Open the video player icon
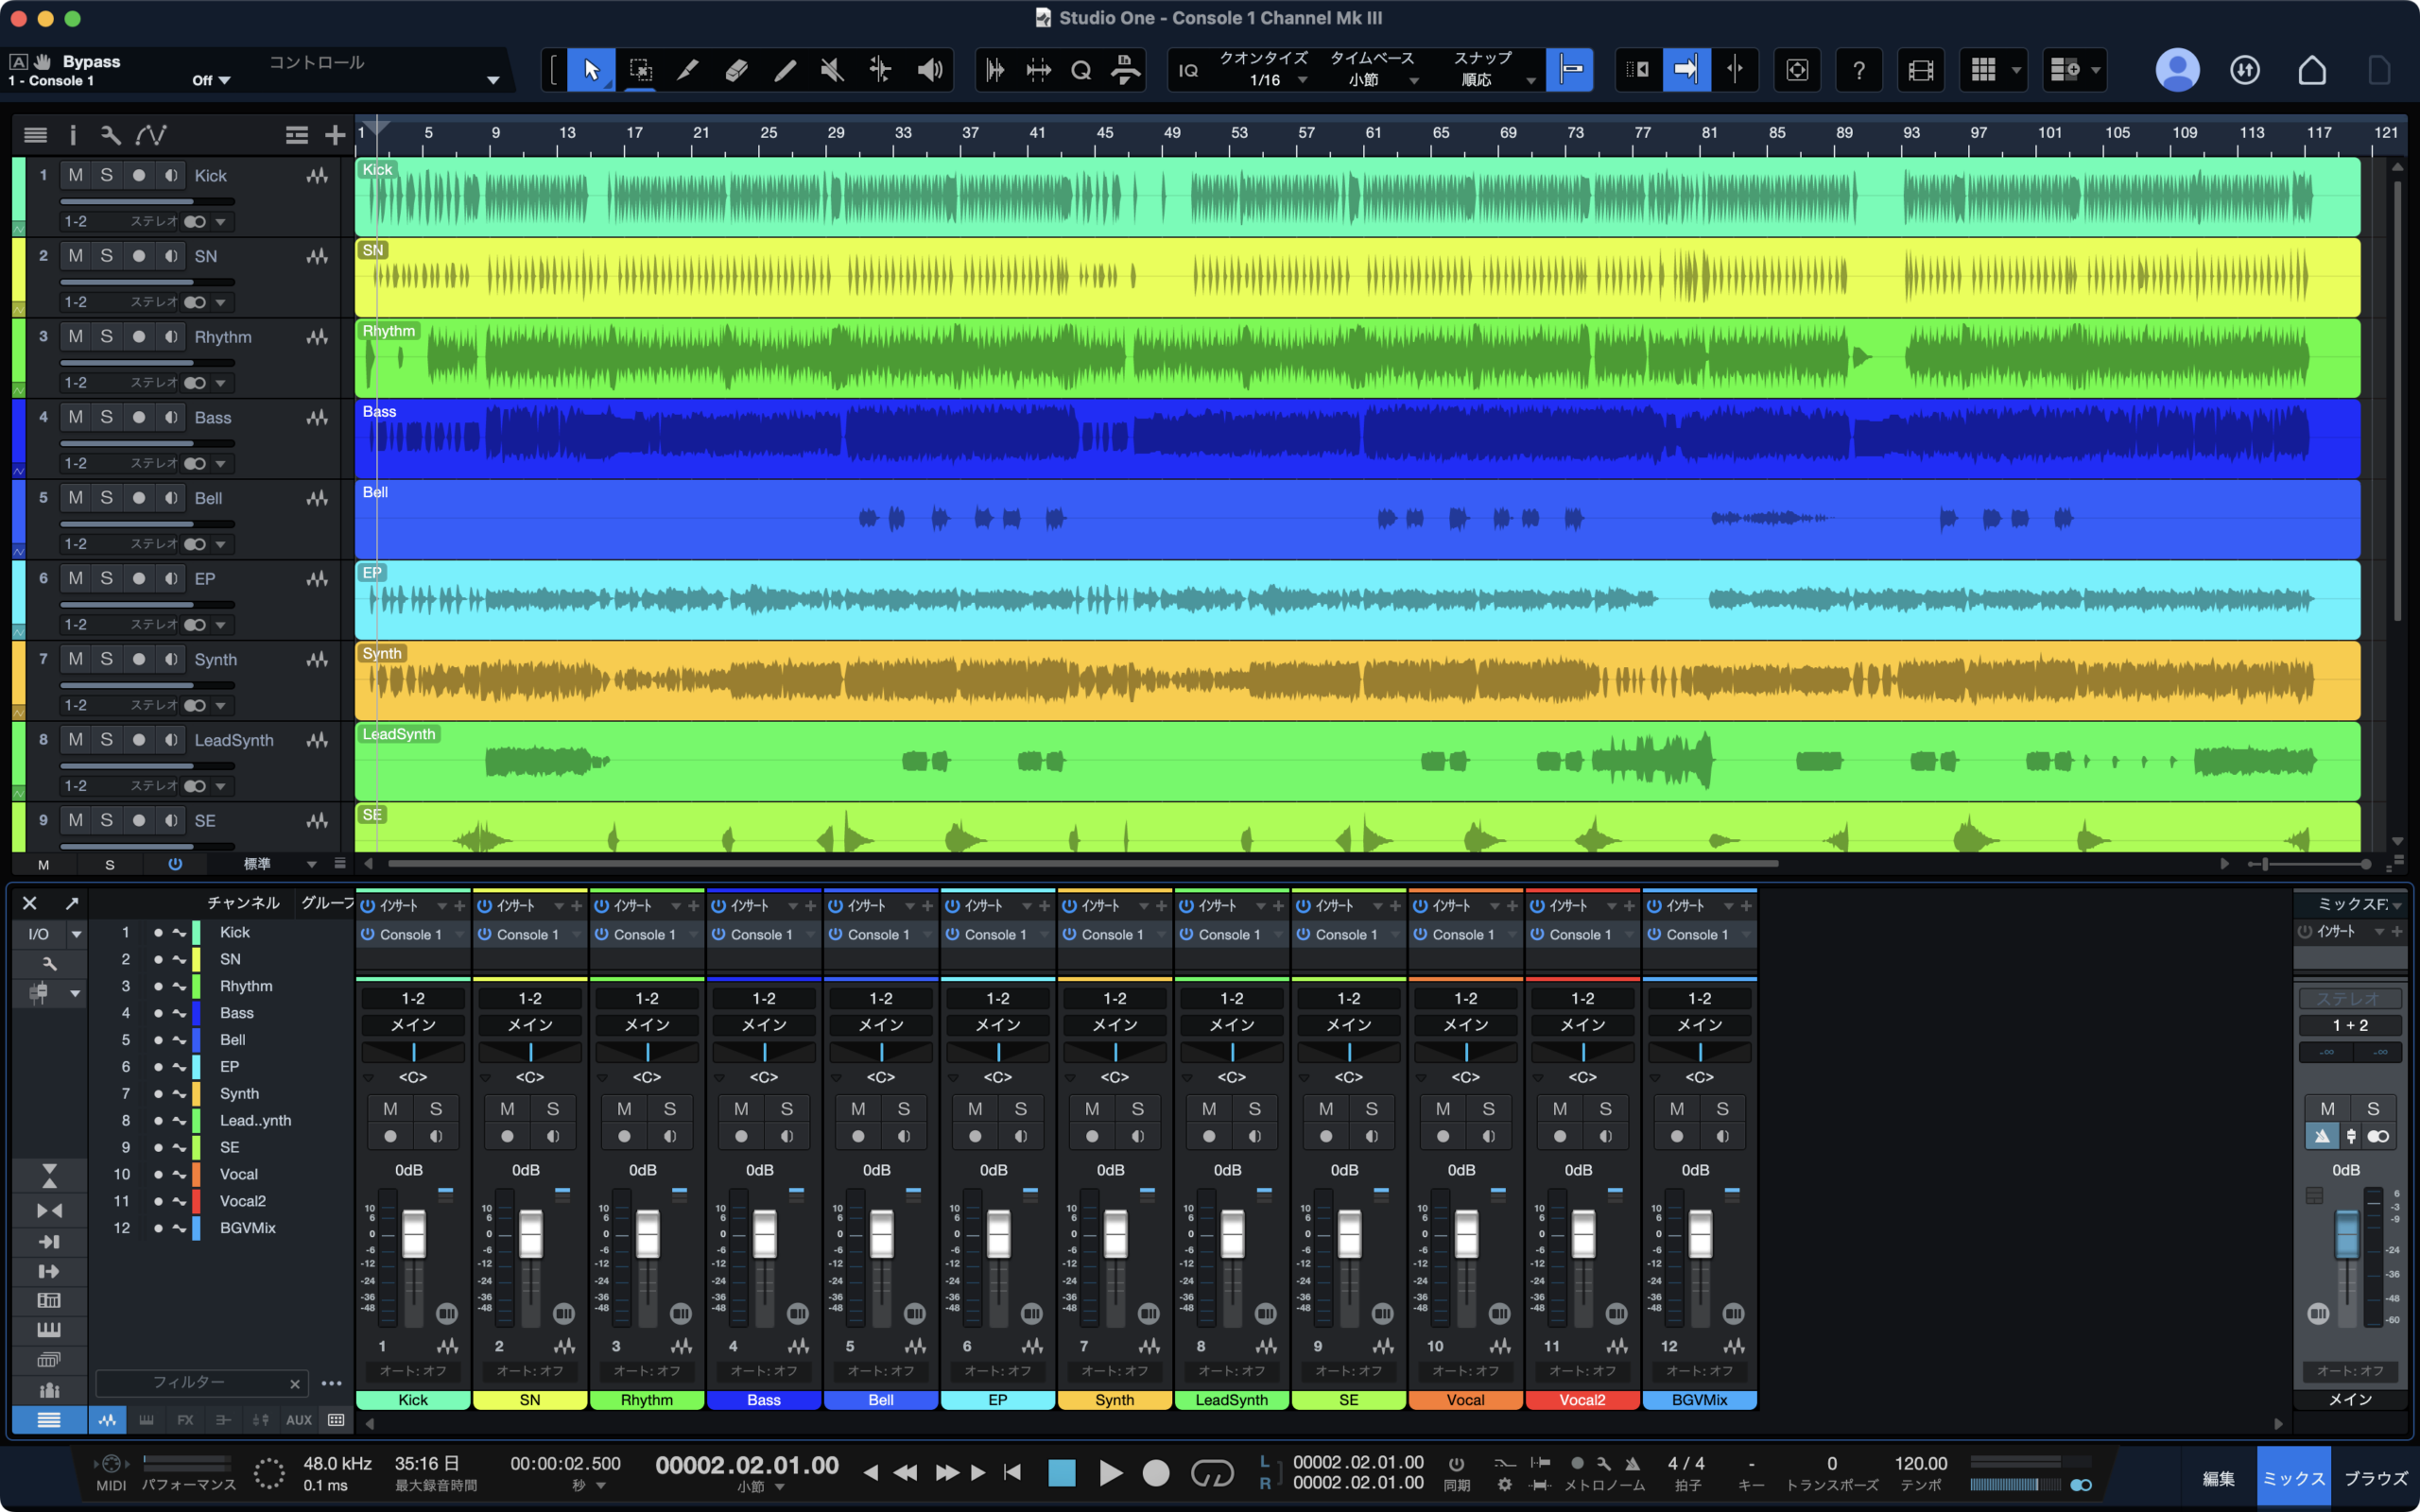Viewport: 2420px width, 1512px height. (x=1920, y=70)
